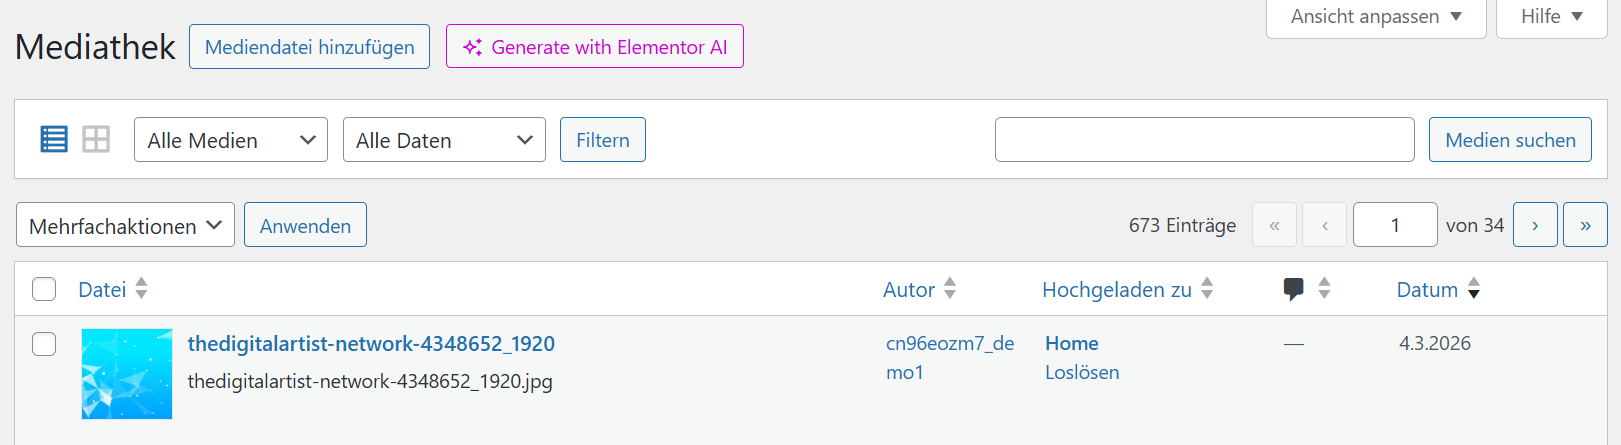The height and width of the screenshot is (445, 1621).
Task: Switch to list view icon
Action: tap(54, 139)
